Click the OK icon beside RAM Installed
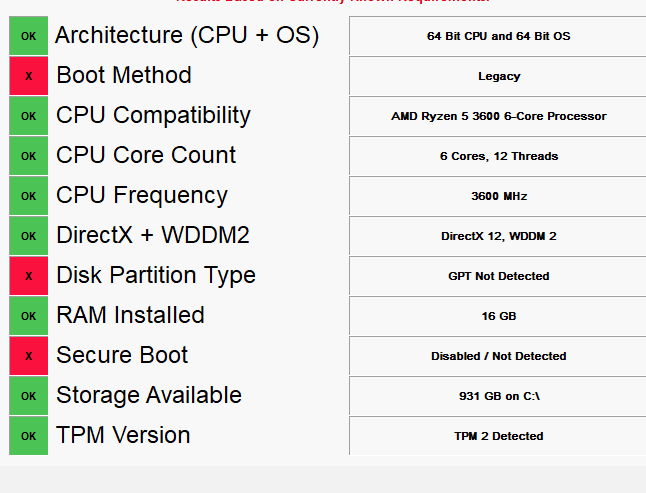The width and height of the screenshot is (646, 493). coord(28,315)
